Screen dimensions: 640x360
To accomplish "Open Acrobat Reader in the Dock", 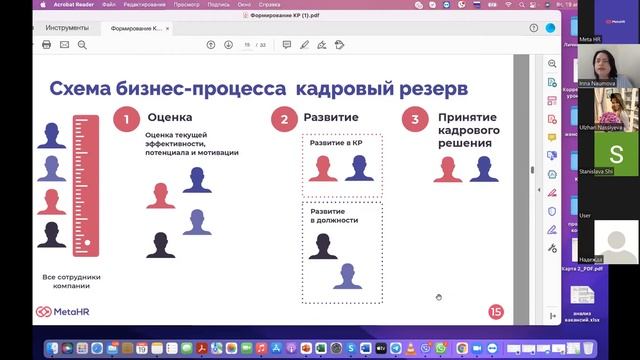I will point(202,348).
